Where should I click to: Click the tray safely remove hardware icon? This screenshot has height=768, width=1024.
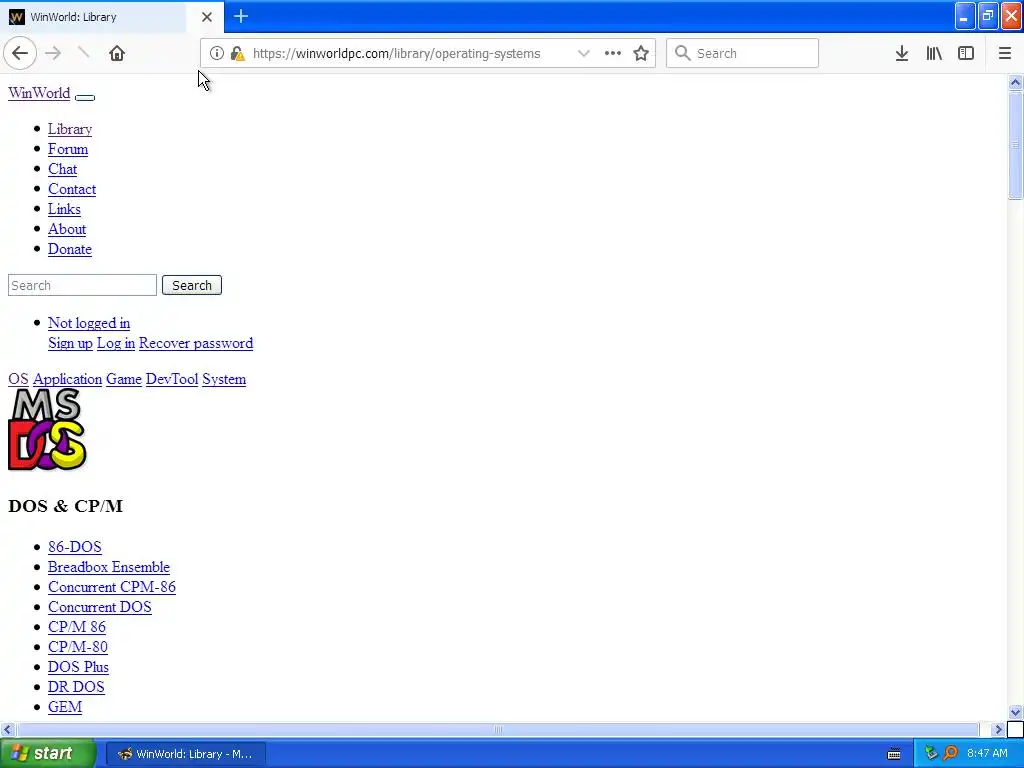[x=931, y=754]
